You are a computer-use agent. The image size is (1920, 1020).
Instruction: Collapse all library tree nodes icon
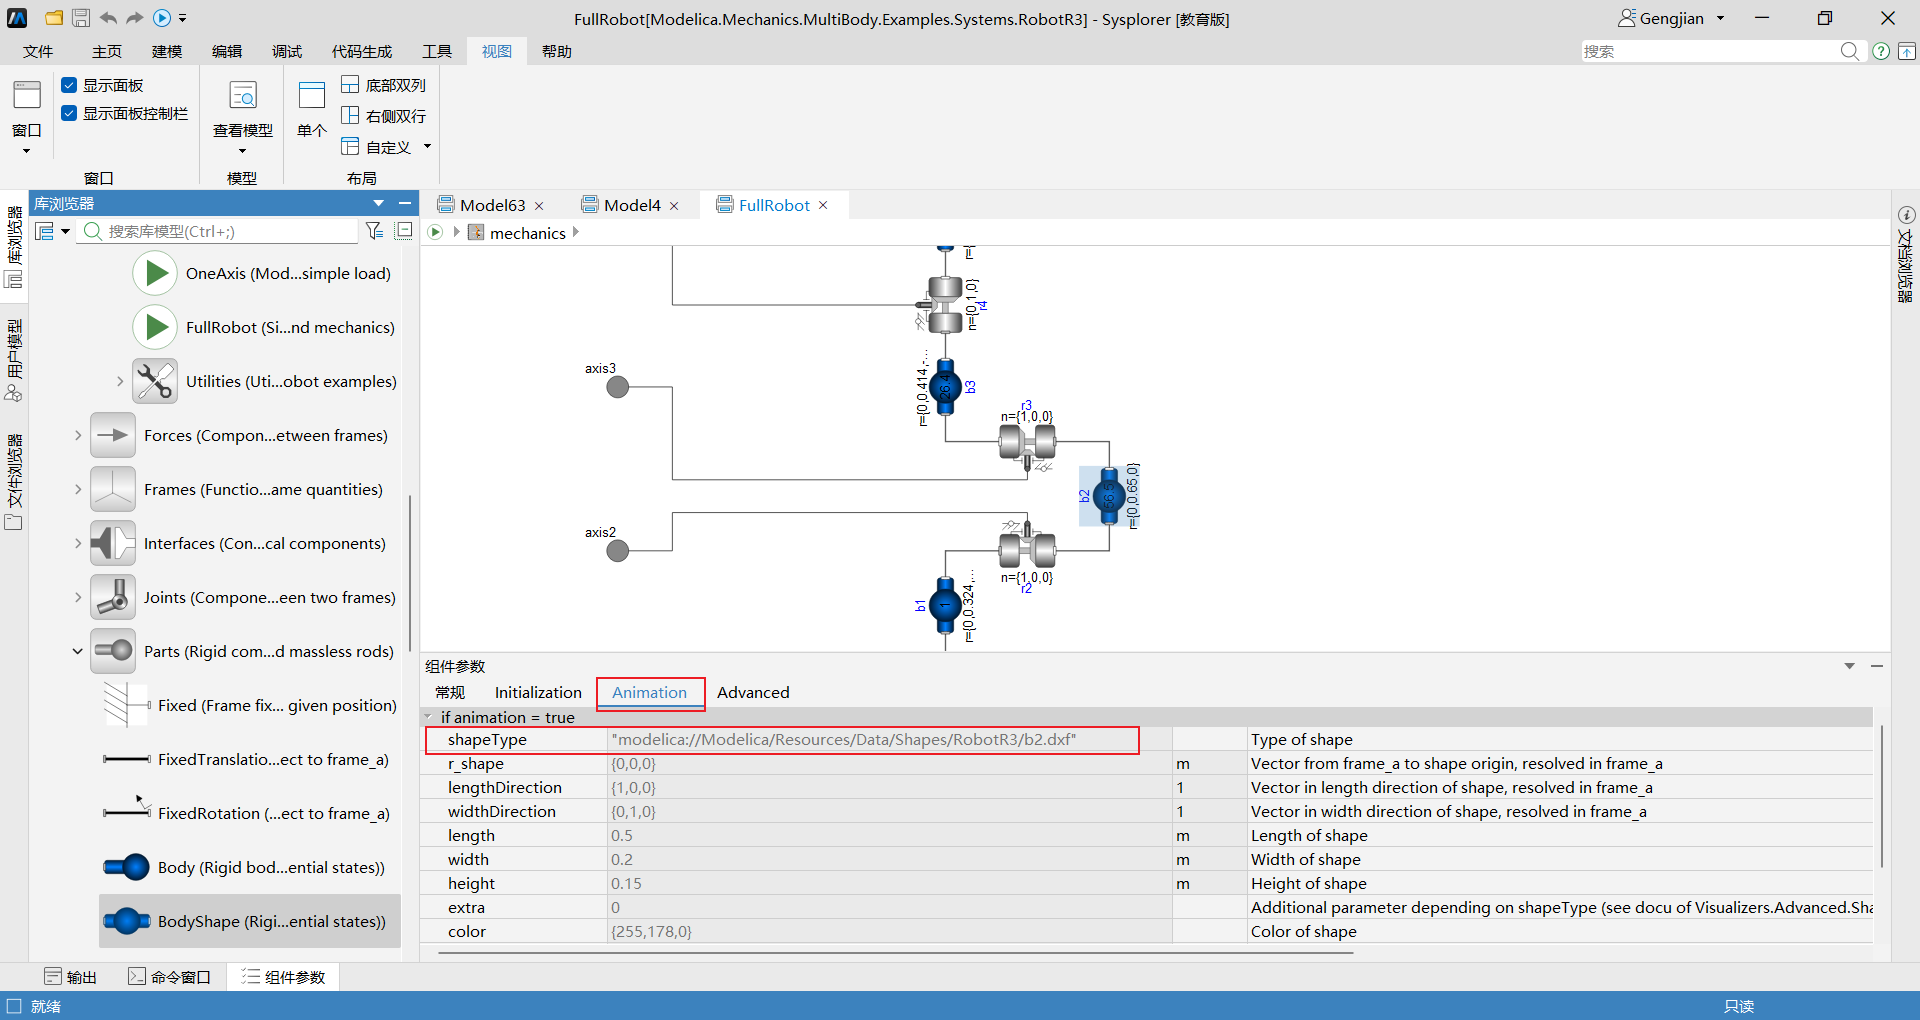pos(404,231)
